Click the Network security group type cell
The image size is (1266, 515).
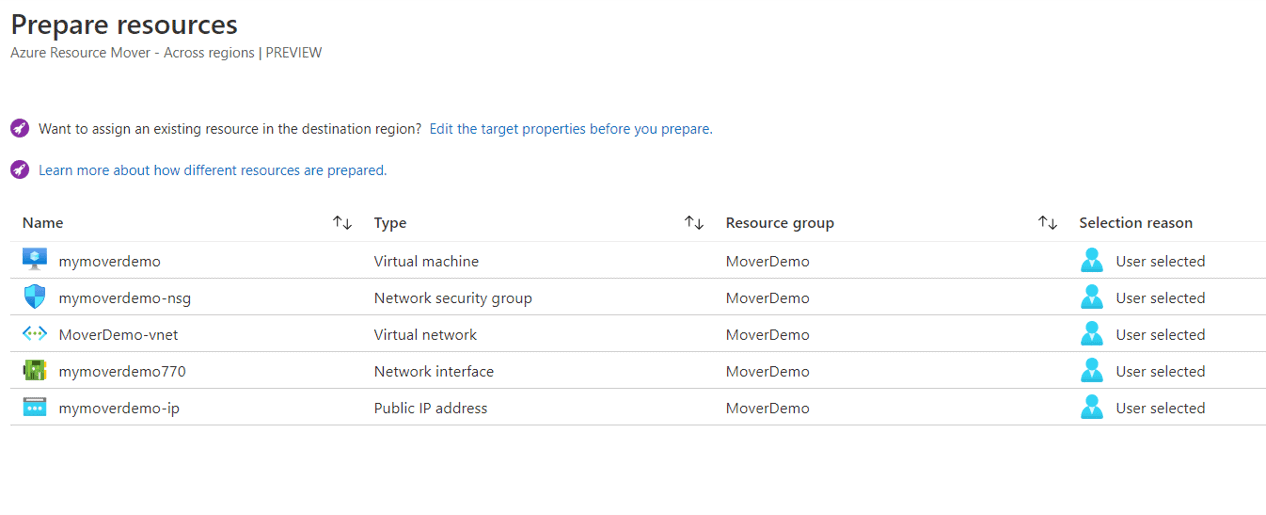coord(453,298)
